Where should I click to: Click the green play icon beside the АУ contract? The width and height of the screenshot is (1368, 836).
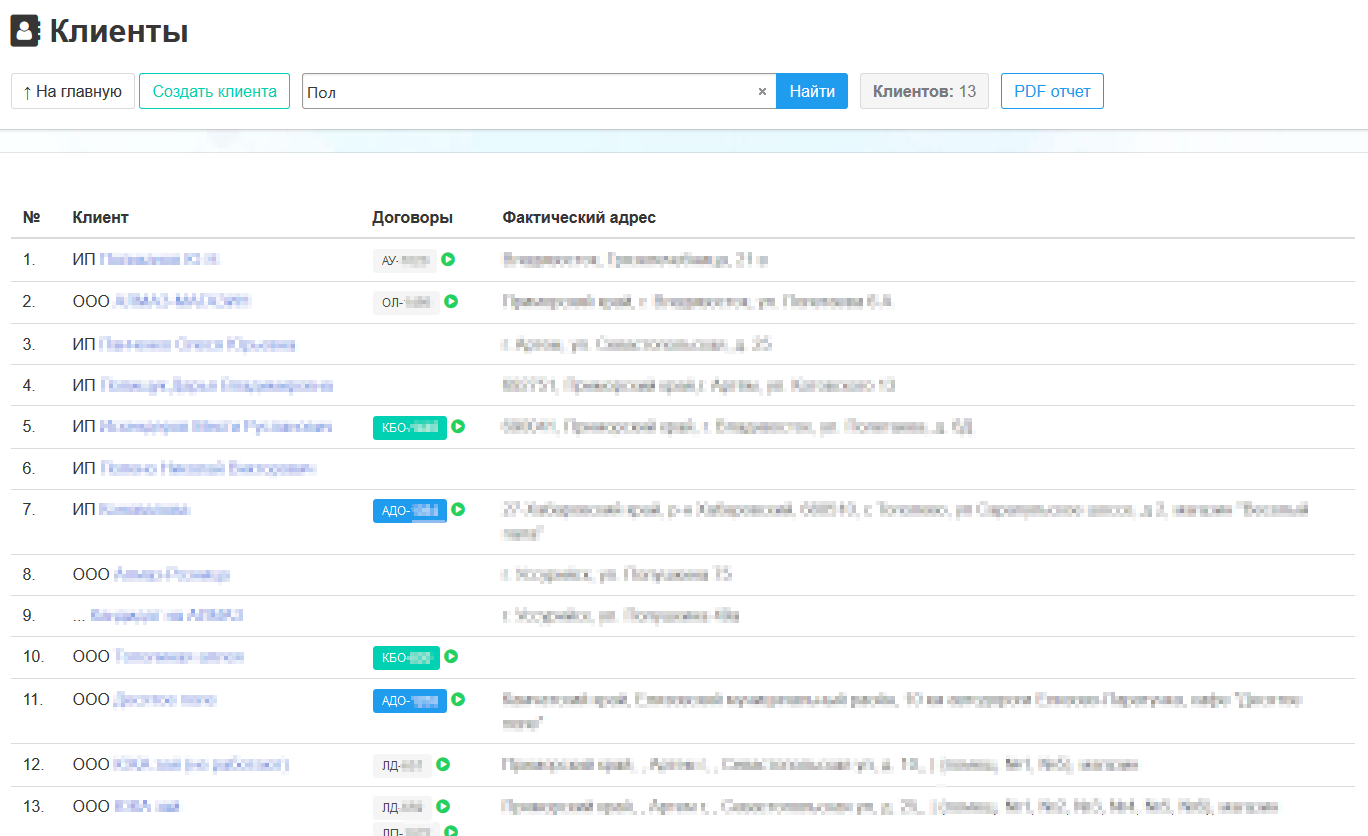pos(448,260)
